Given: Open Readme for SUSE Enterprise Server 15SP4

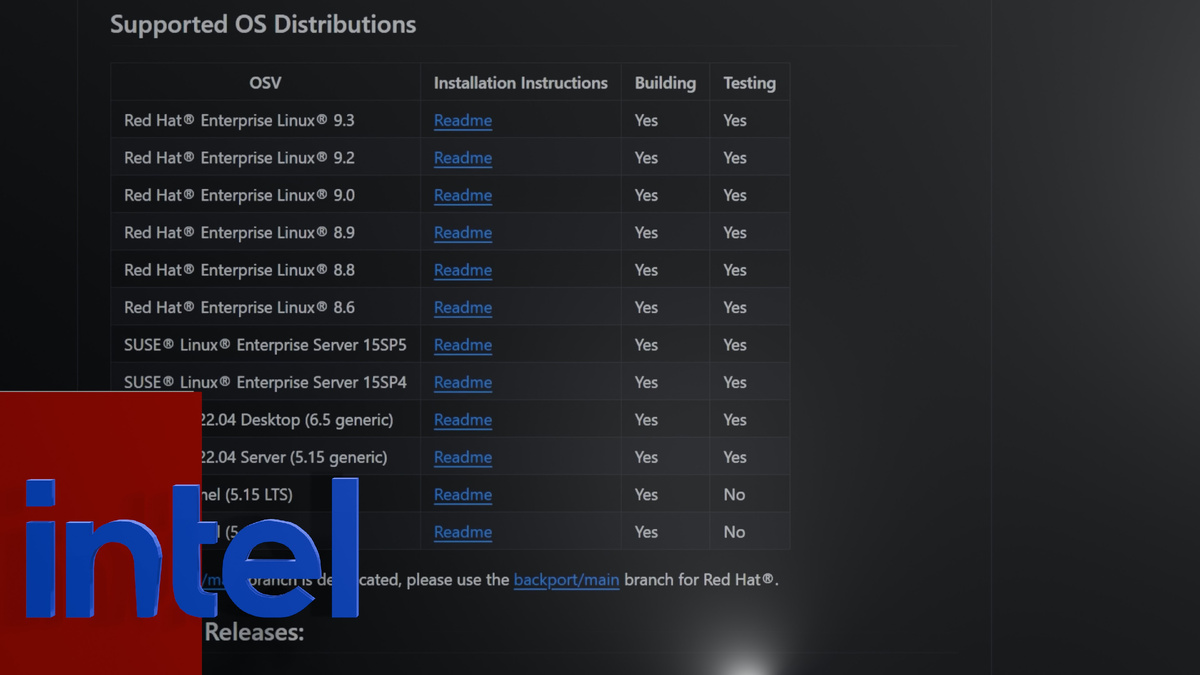Looking at the screenshot, I should (x=463, y=383).
